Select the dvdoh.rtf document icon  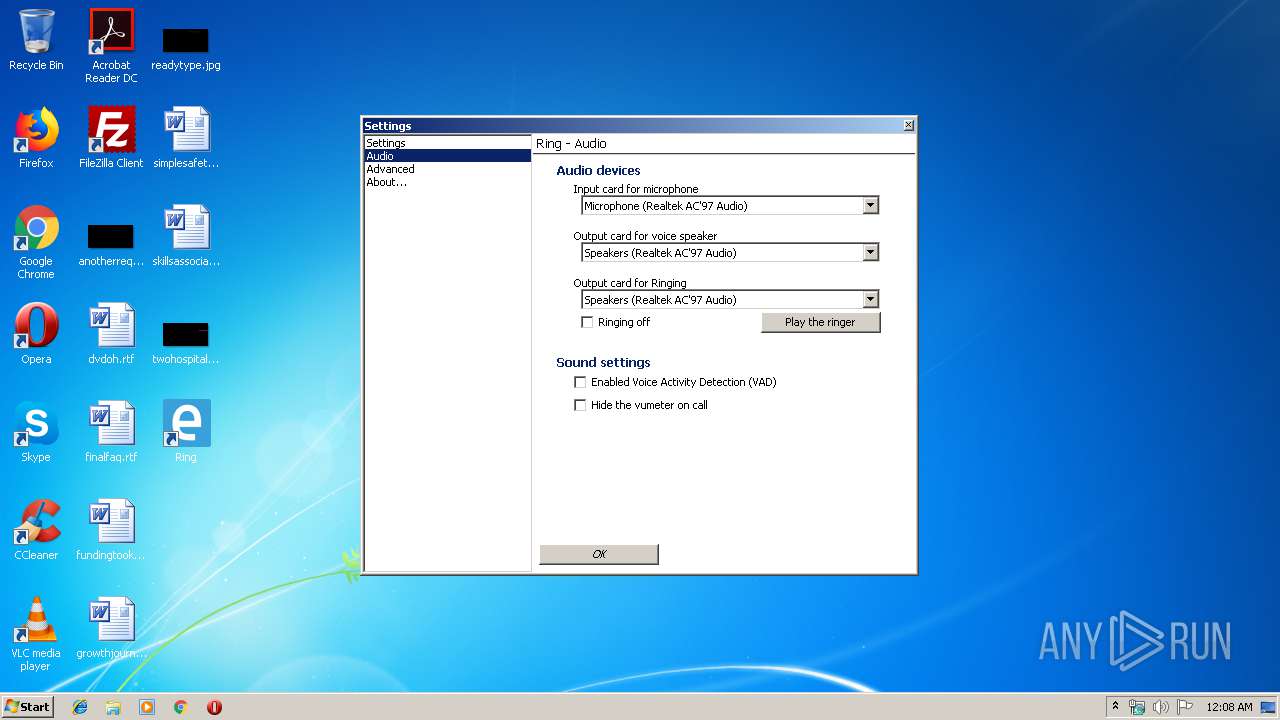pos(111,334)
